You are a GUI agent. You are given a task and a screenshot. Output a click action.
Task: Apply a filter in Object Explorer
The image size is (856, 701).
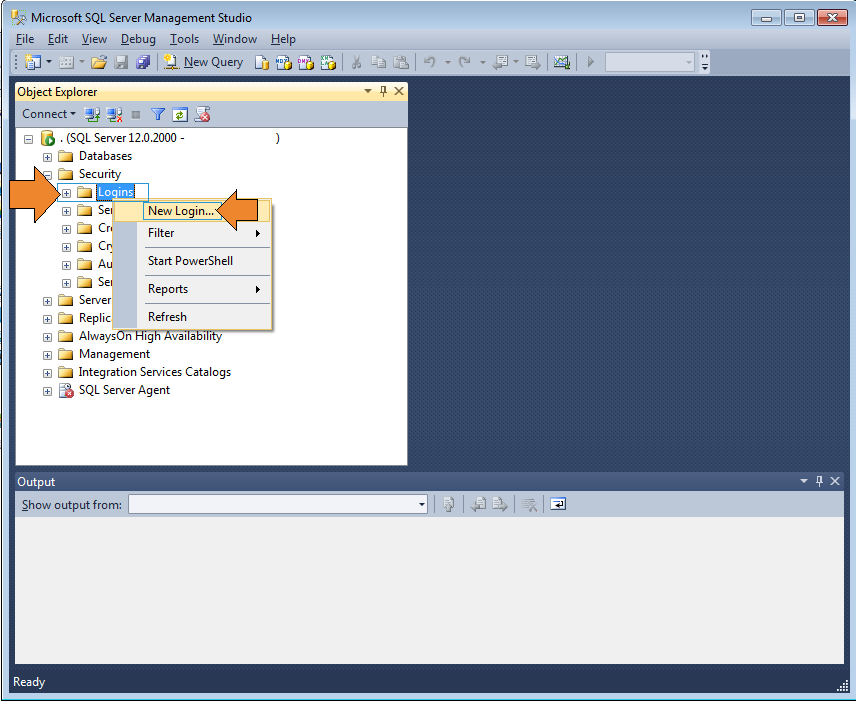pos(157,114)
